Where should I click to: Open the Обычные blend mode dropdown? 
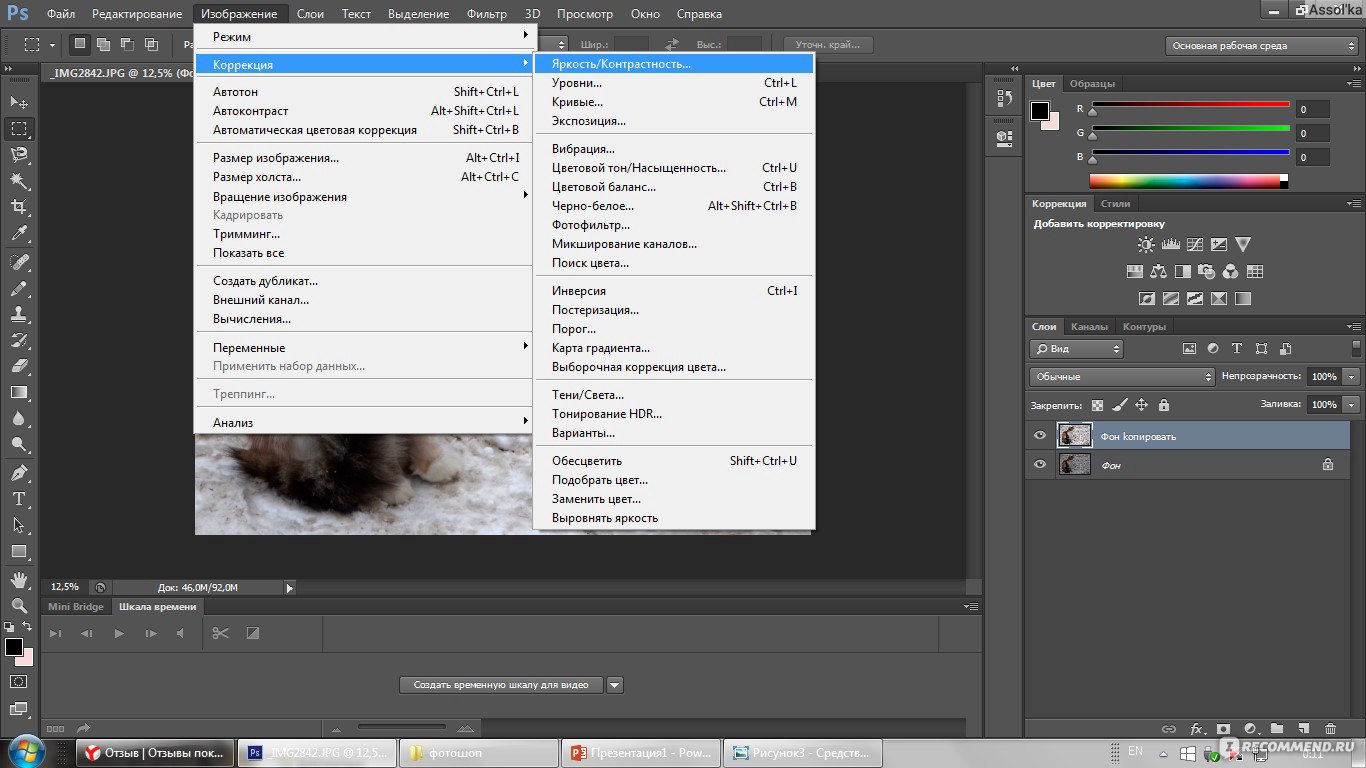pyautogui.click(x=1121, y=377)
